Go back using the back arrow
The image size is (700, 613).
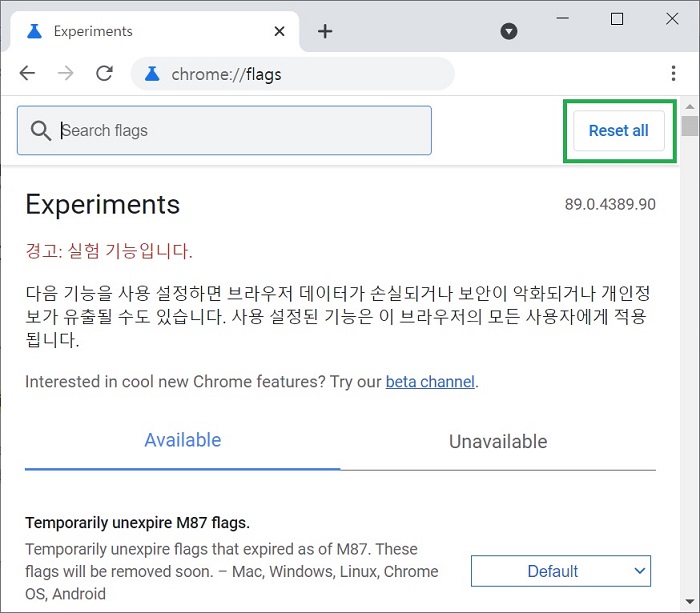(x=27, y=73)
